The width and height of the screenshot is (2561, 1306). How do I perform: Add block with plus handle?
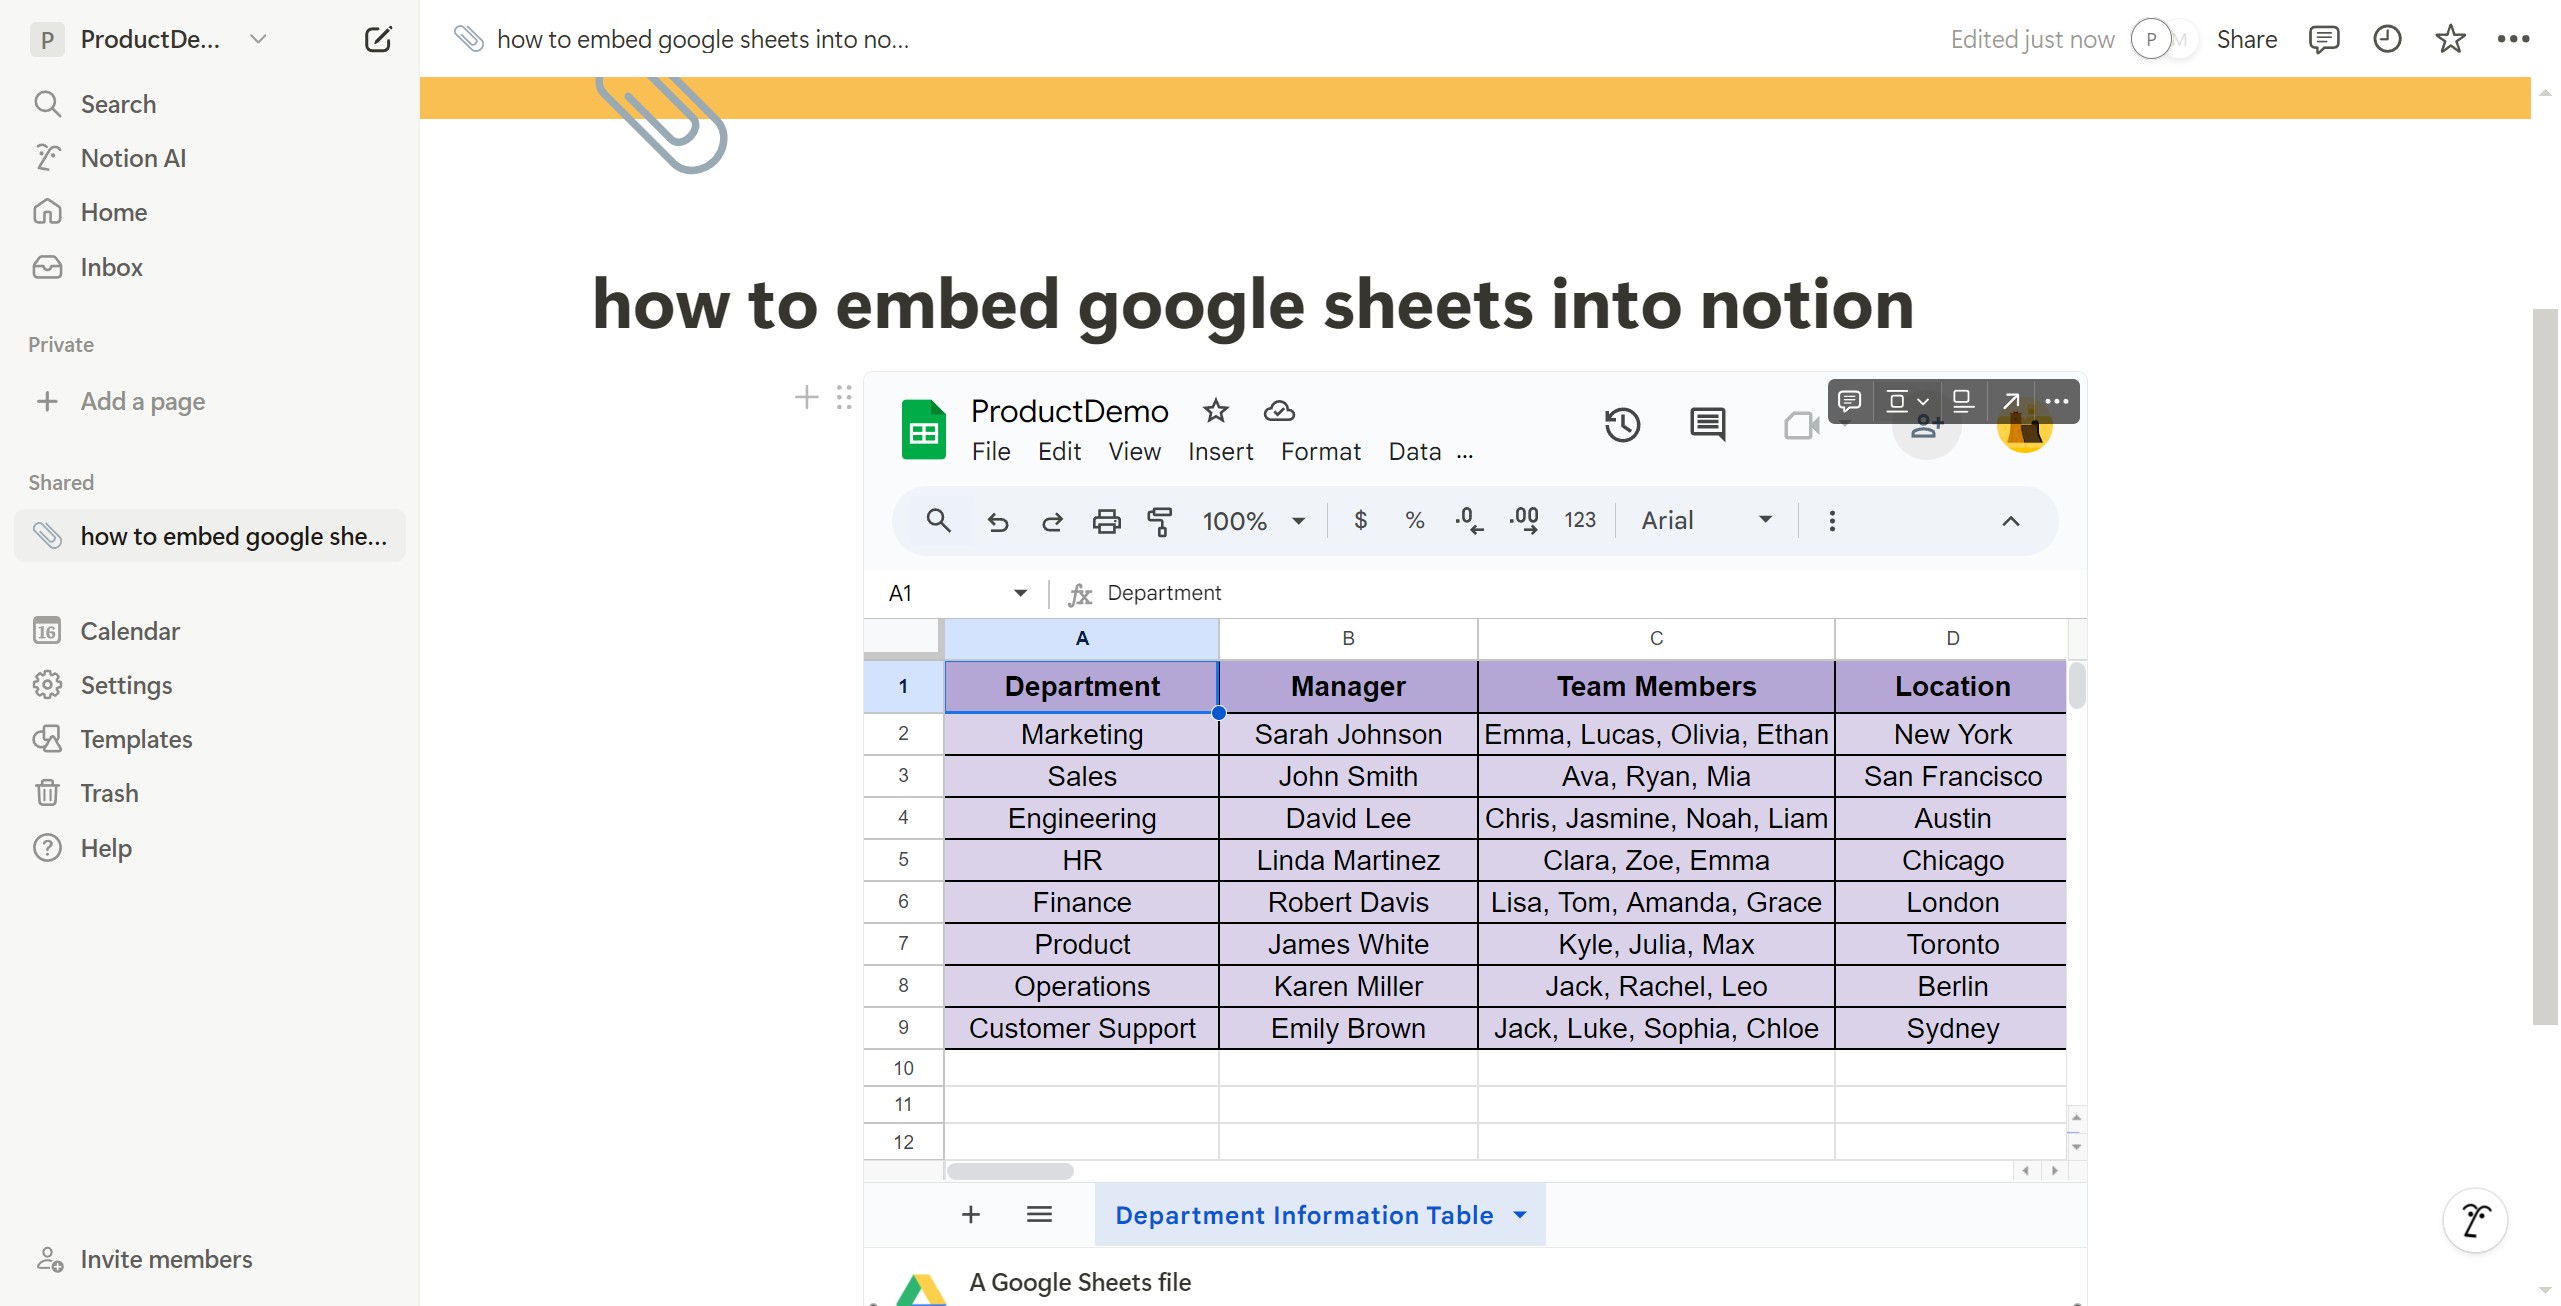click(806, 398)
